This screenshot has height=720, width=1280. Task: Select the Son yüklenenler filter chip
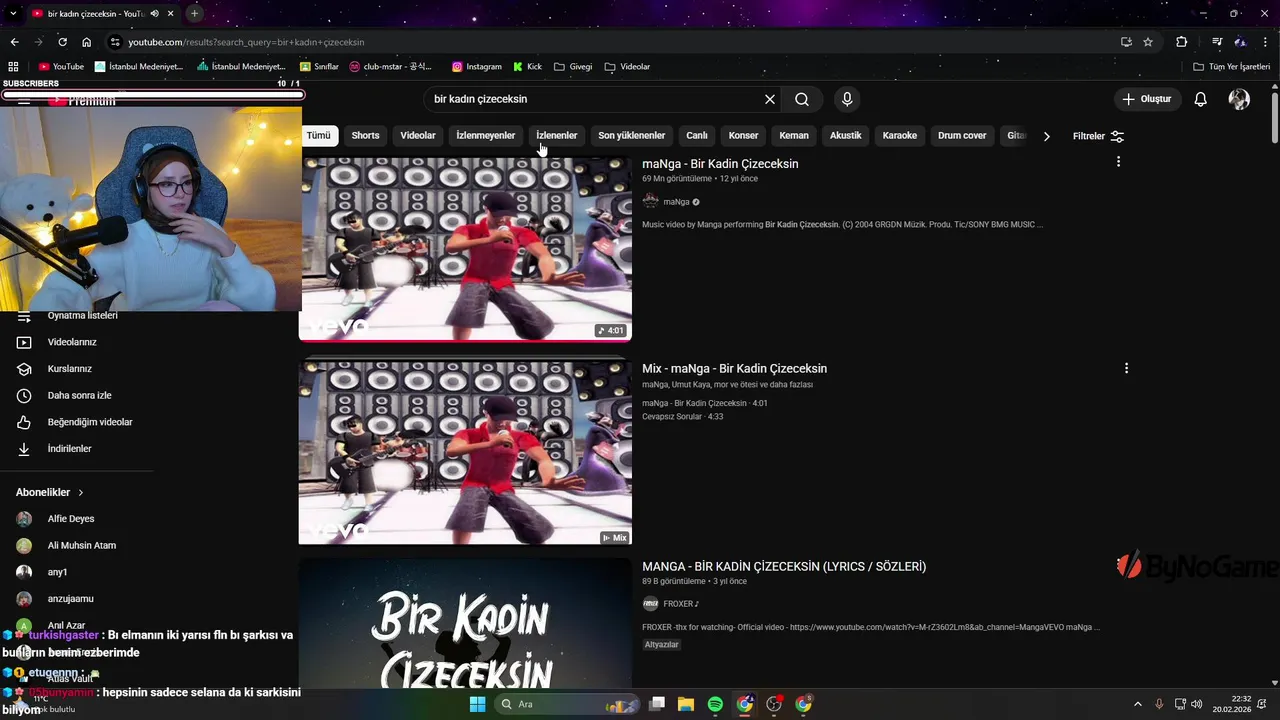631,135
